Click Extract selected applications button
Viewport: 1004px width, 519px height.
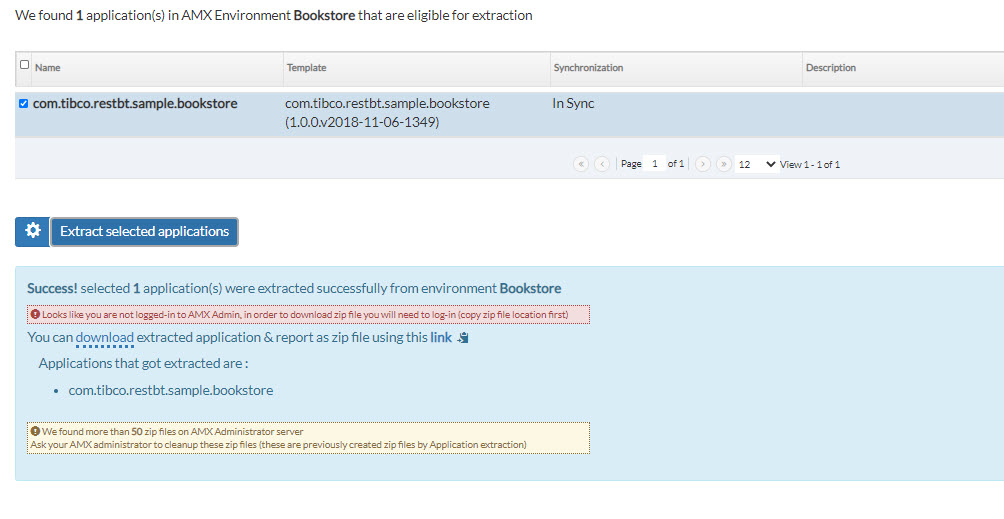144,232
